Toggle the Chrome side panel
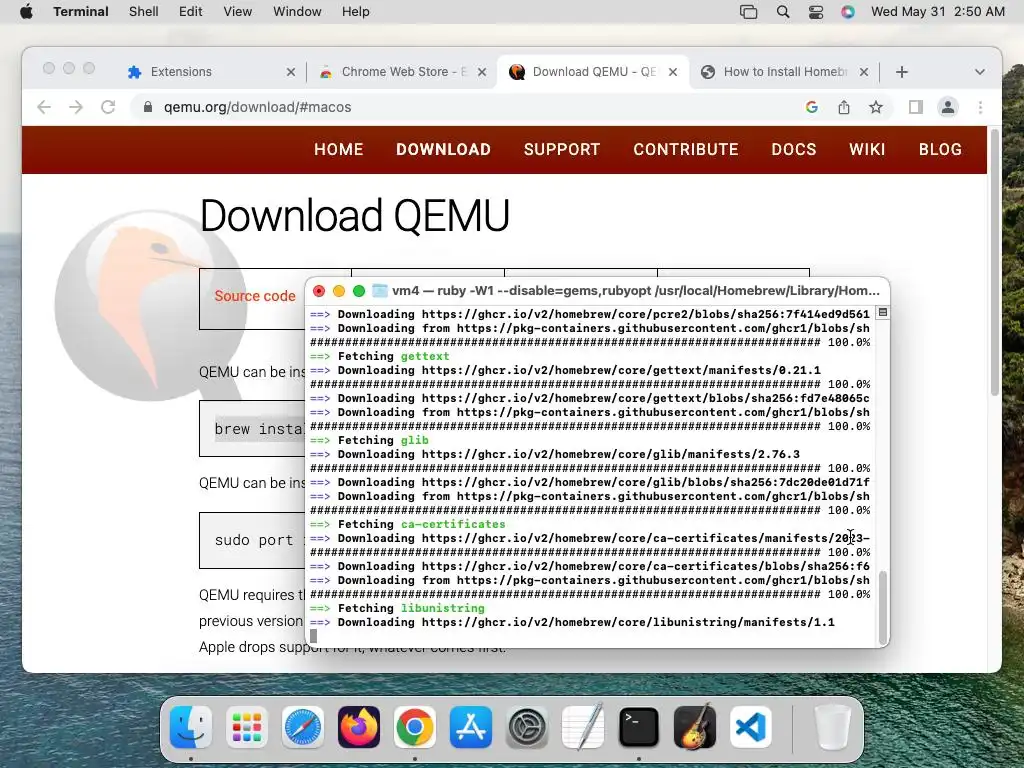This screenshot has height=768, width=1024. point(916,107)
